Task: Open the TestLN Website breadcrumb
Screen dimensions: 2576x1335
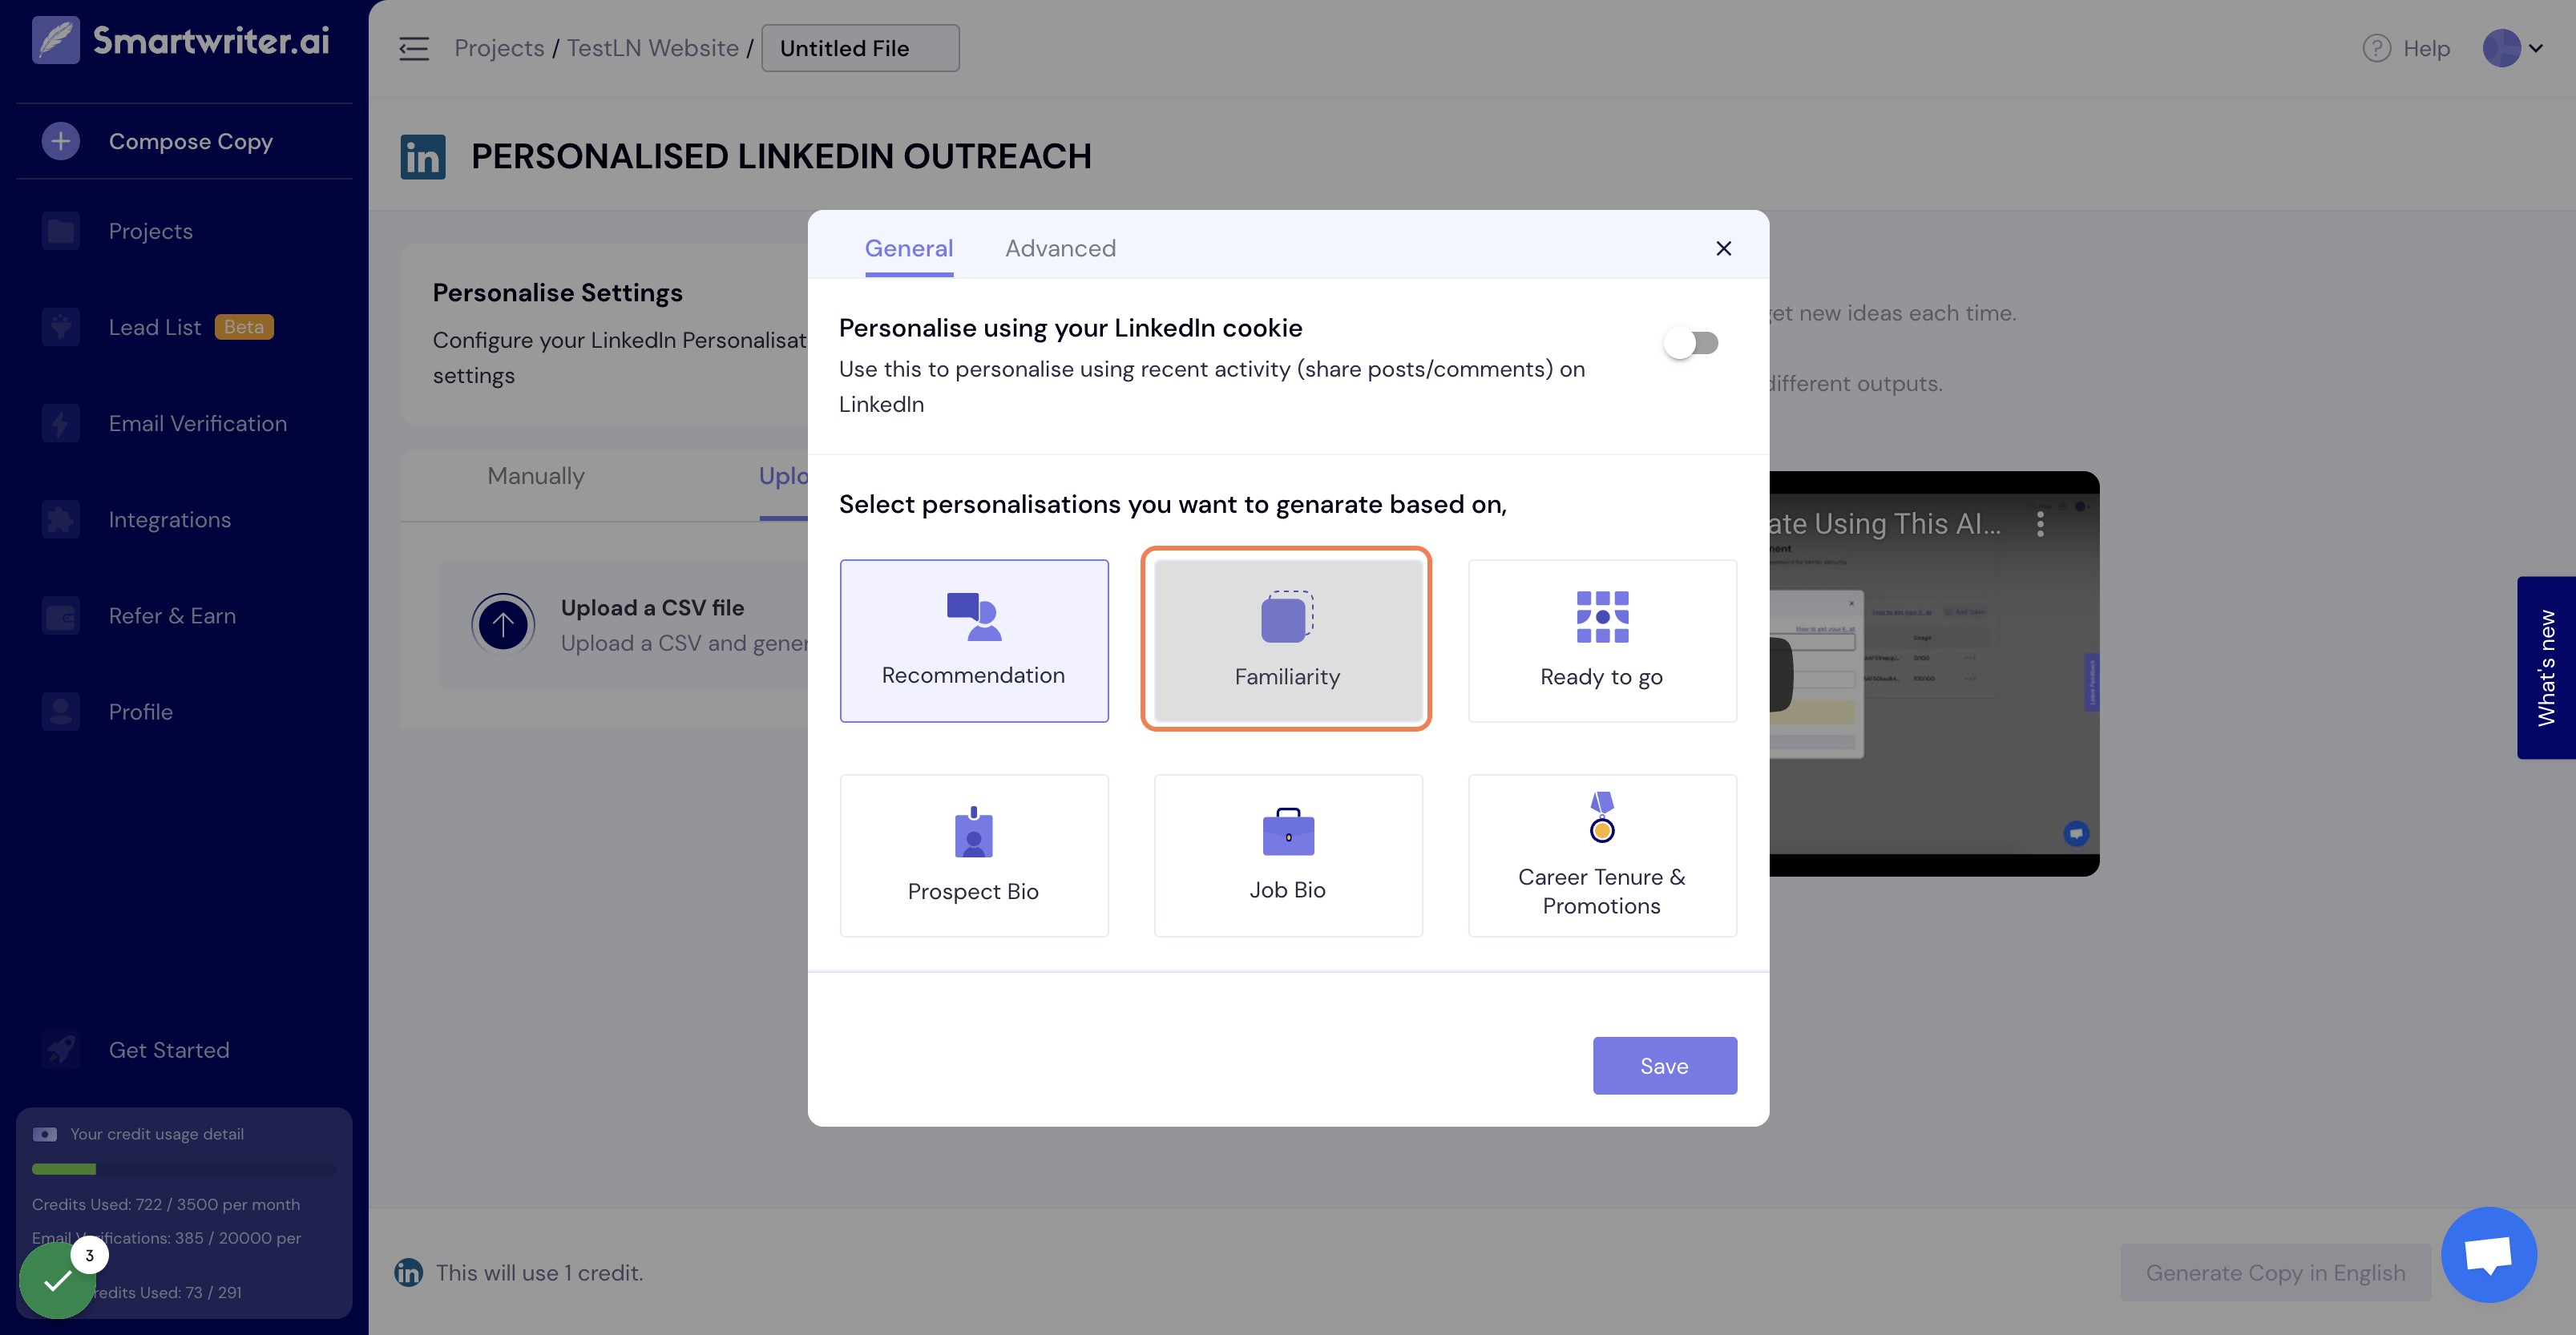Action: (652, 48)
